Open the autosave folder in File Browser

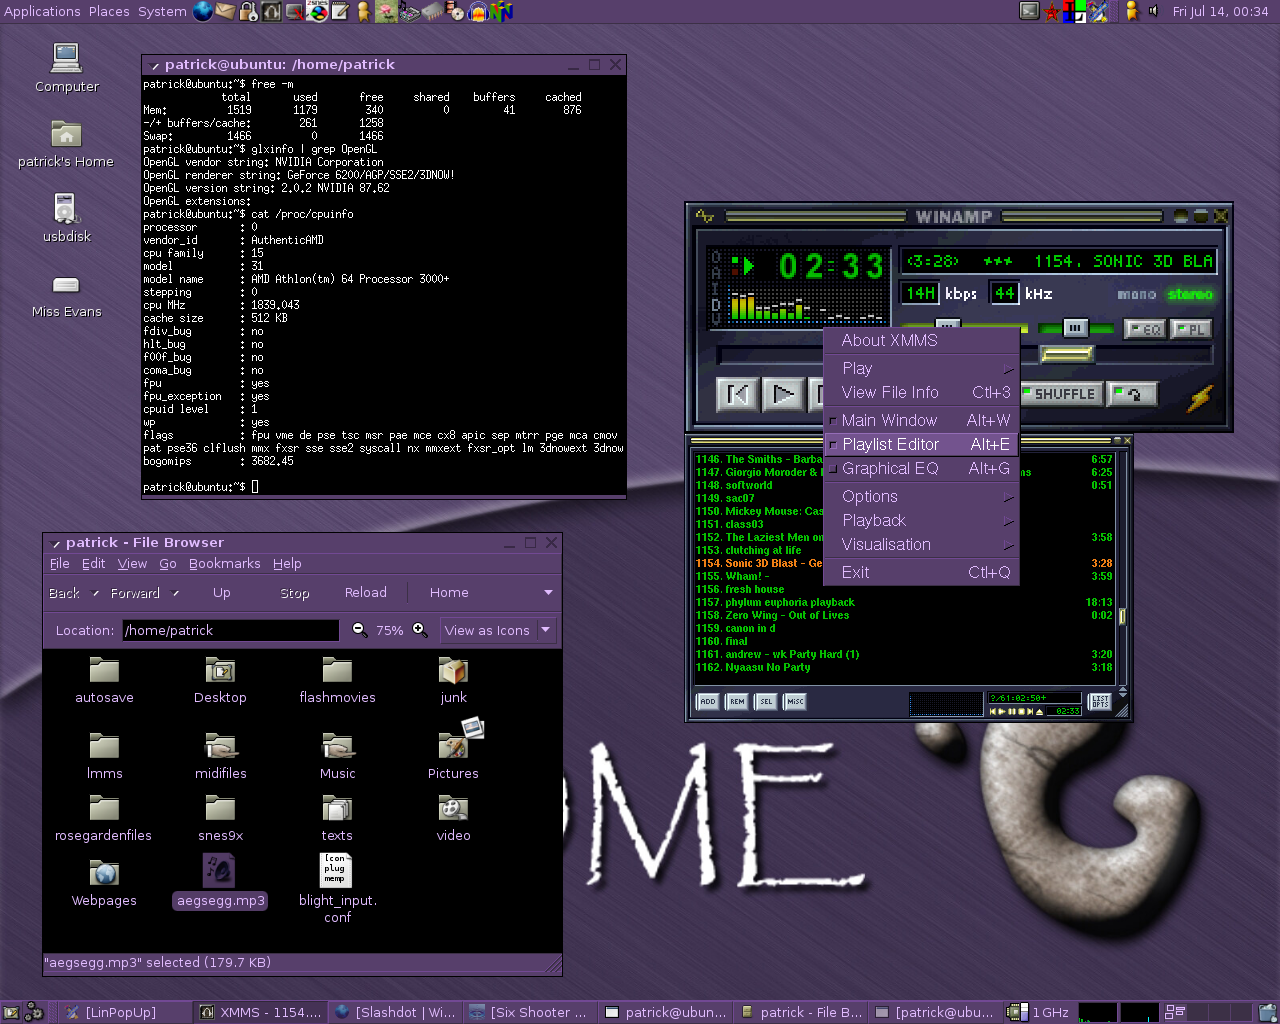pyautogui.click(x=104, y=680)
